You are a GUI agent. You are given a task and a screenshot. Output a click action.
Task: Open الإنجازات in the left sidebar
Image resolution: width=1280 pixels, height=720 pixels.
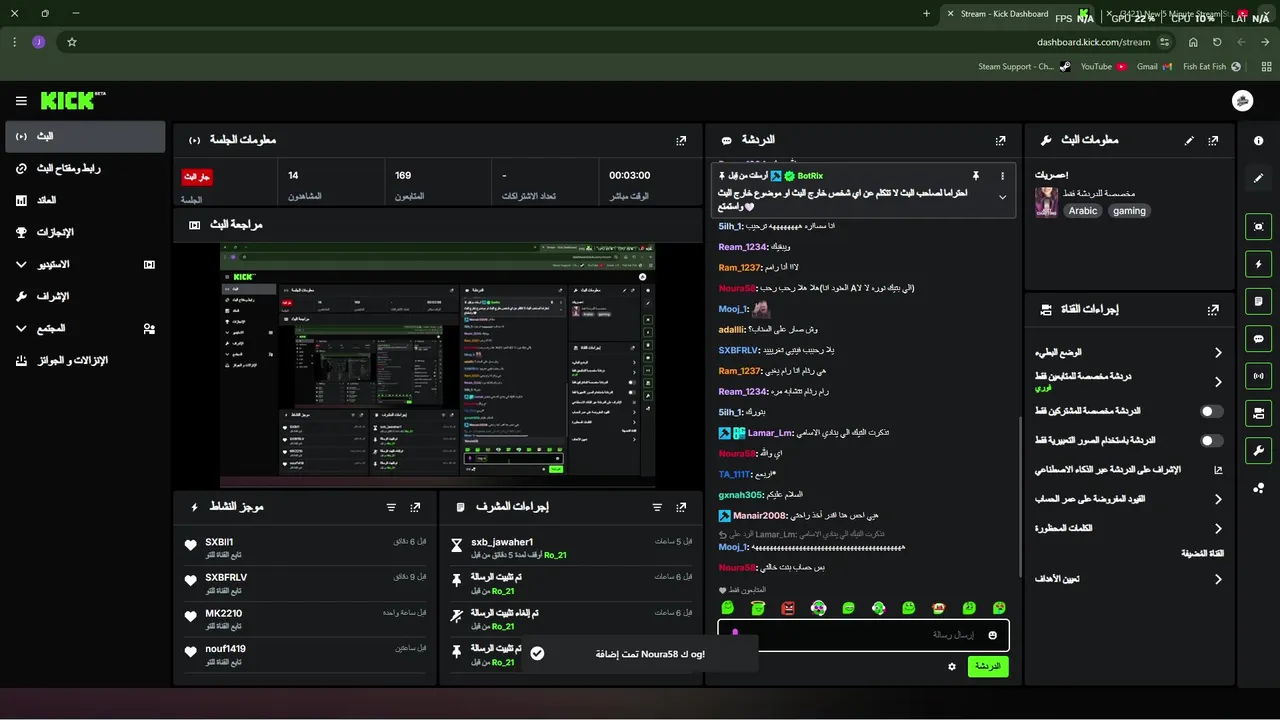coord(85,232)
